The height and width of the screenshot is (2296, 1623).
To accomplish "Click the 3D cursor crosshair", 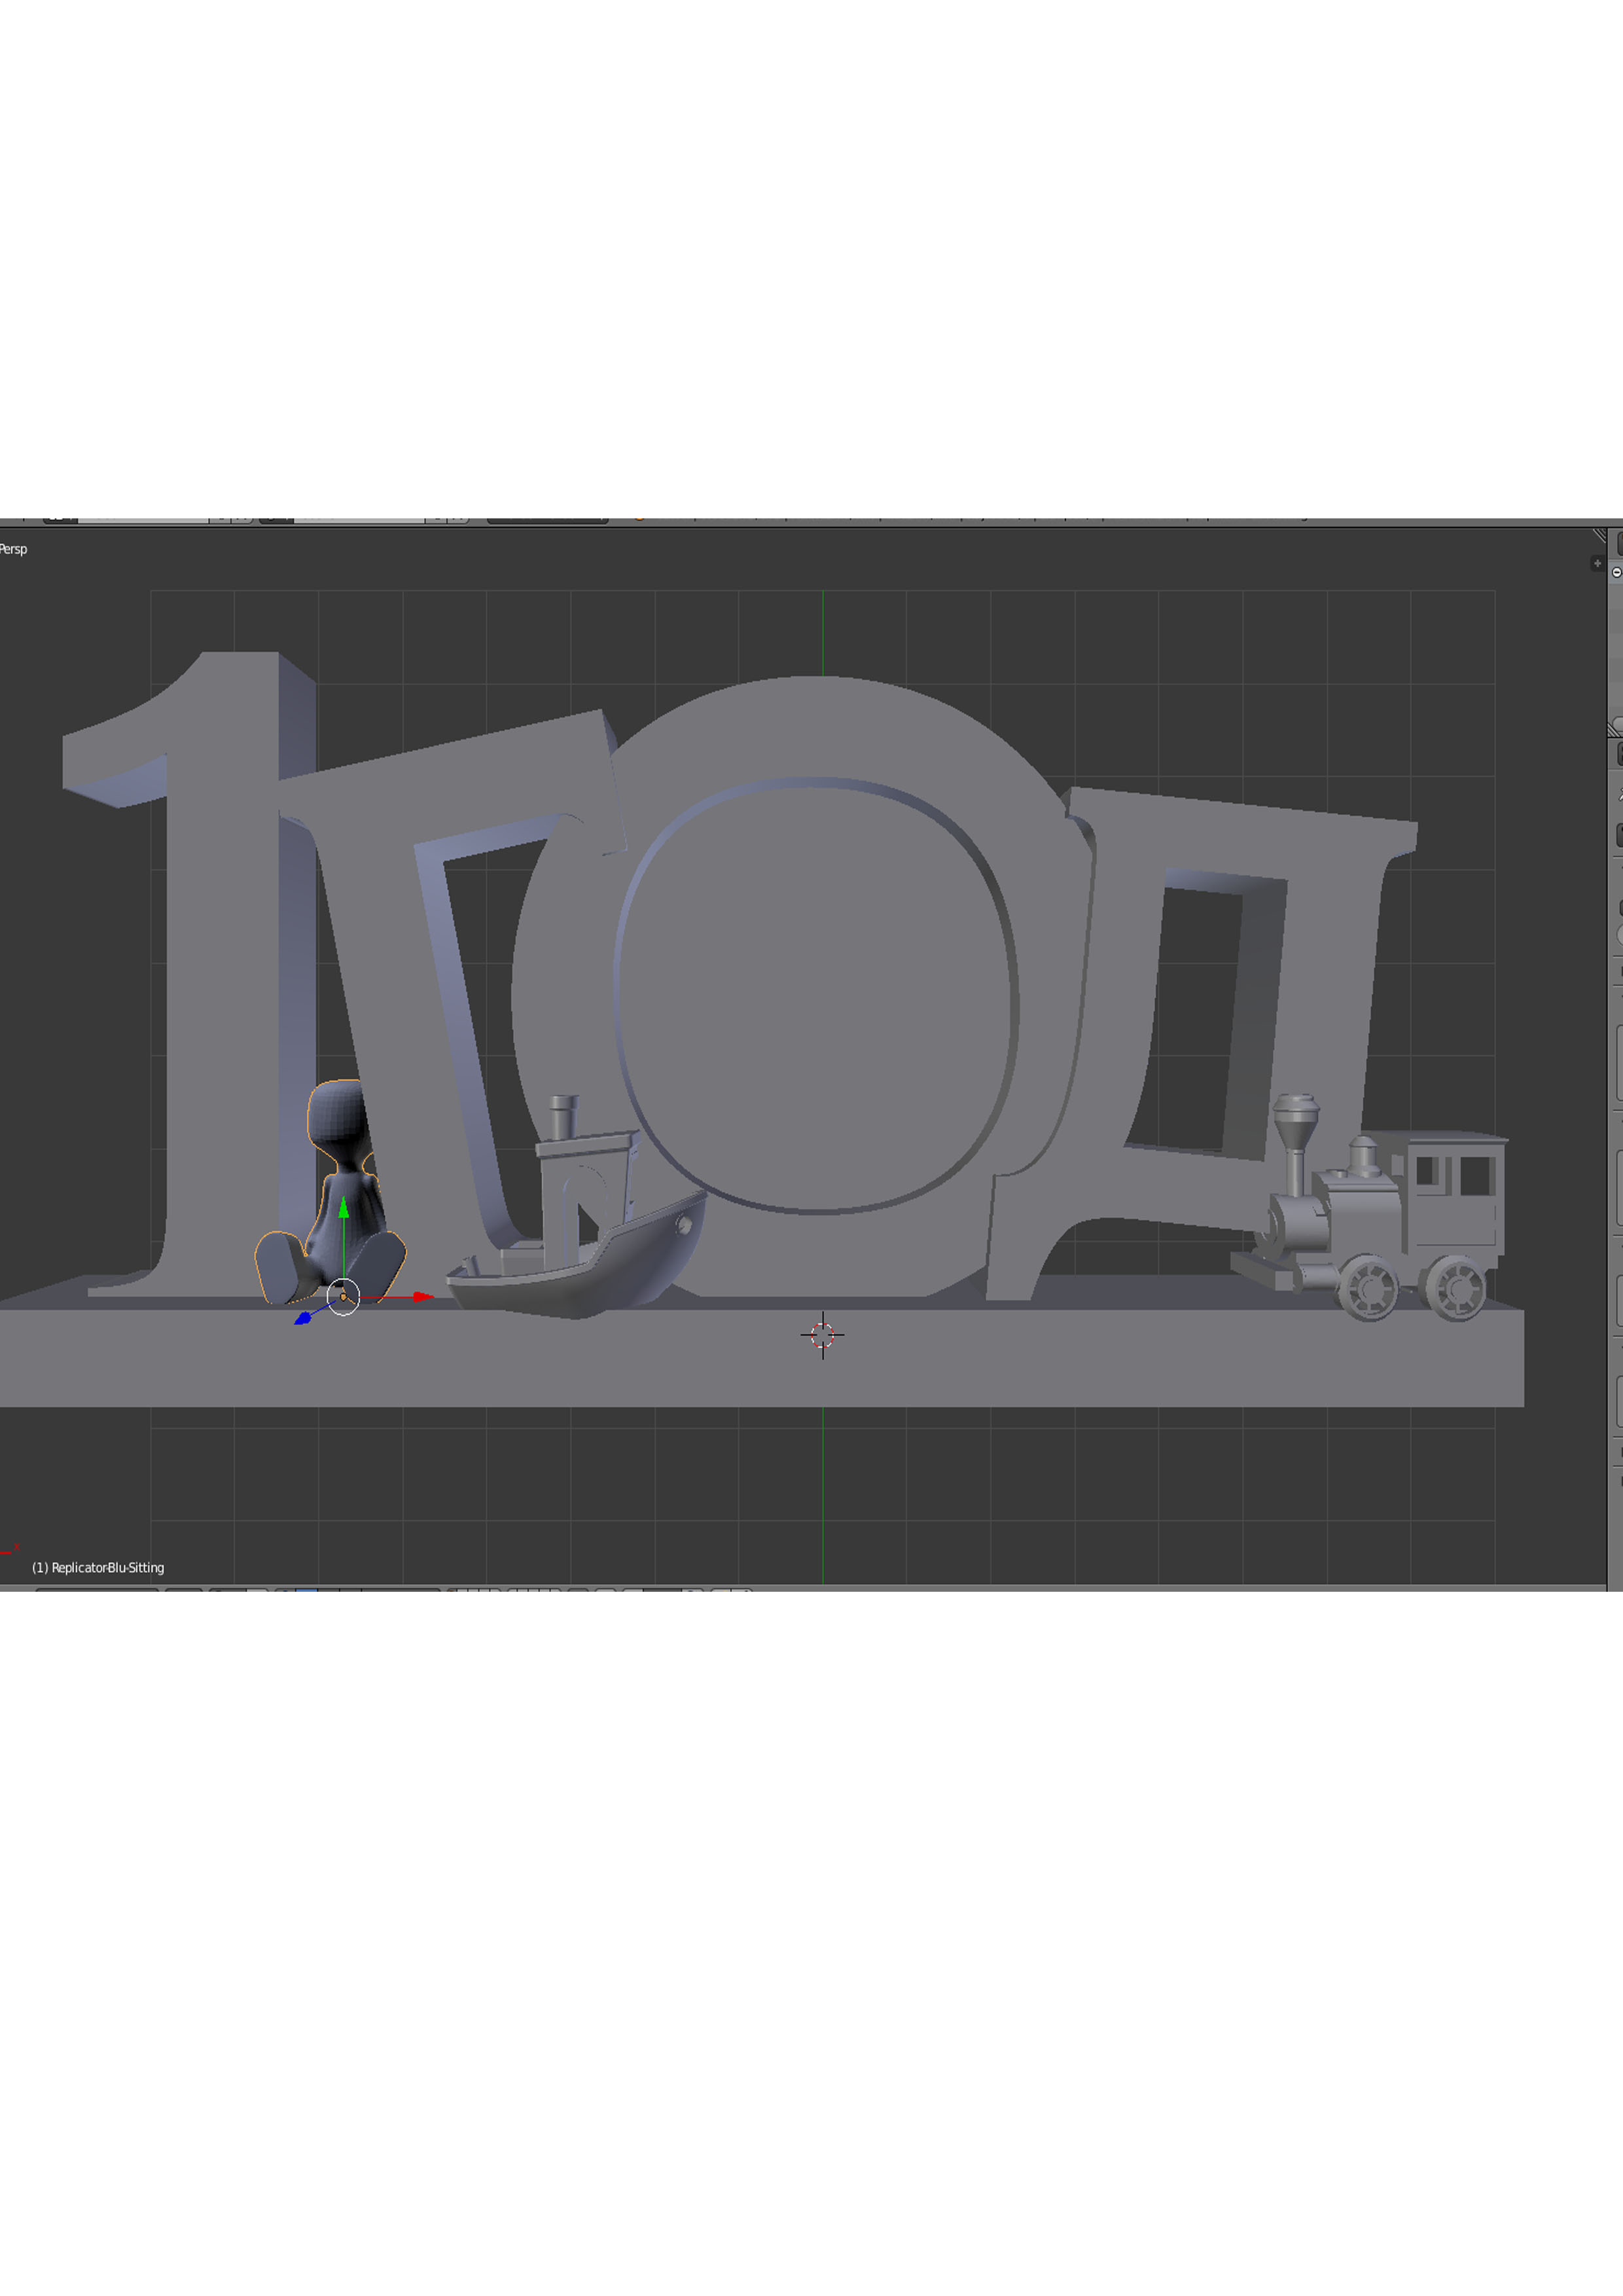I will coord(822,1334).
